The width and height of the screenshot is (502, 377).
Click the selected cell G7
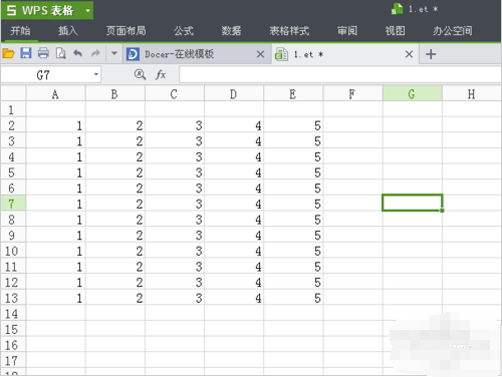click(412, 203)
